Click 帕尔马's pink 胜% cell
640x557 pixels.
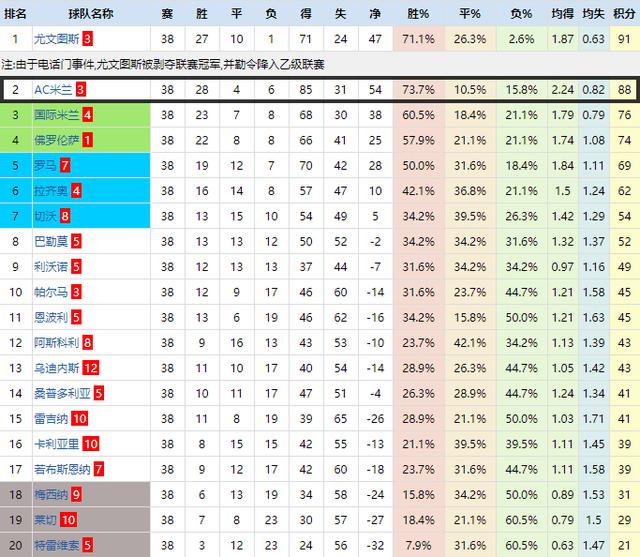420,292
